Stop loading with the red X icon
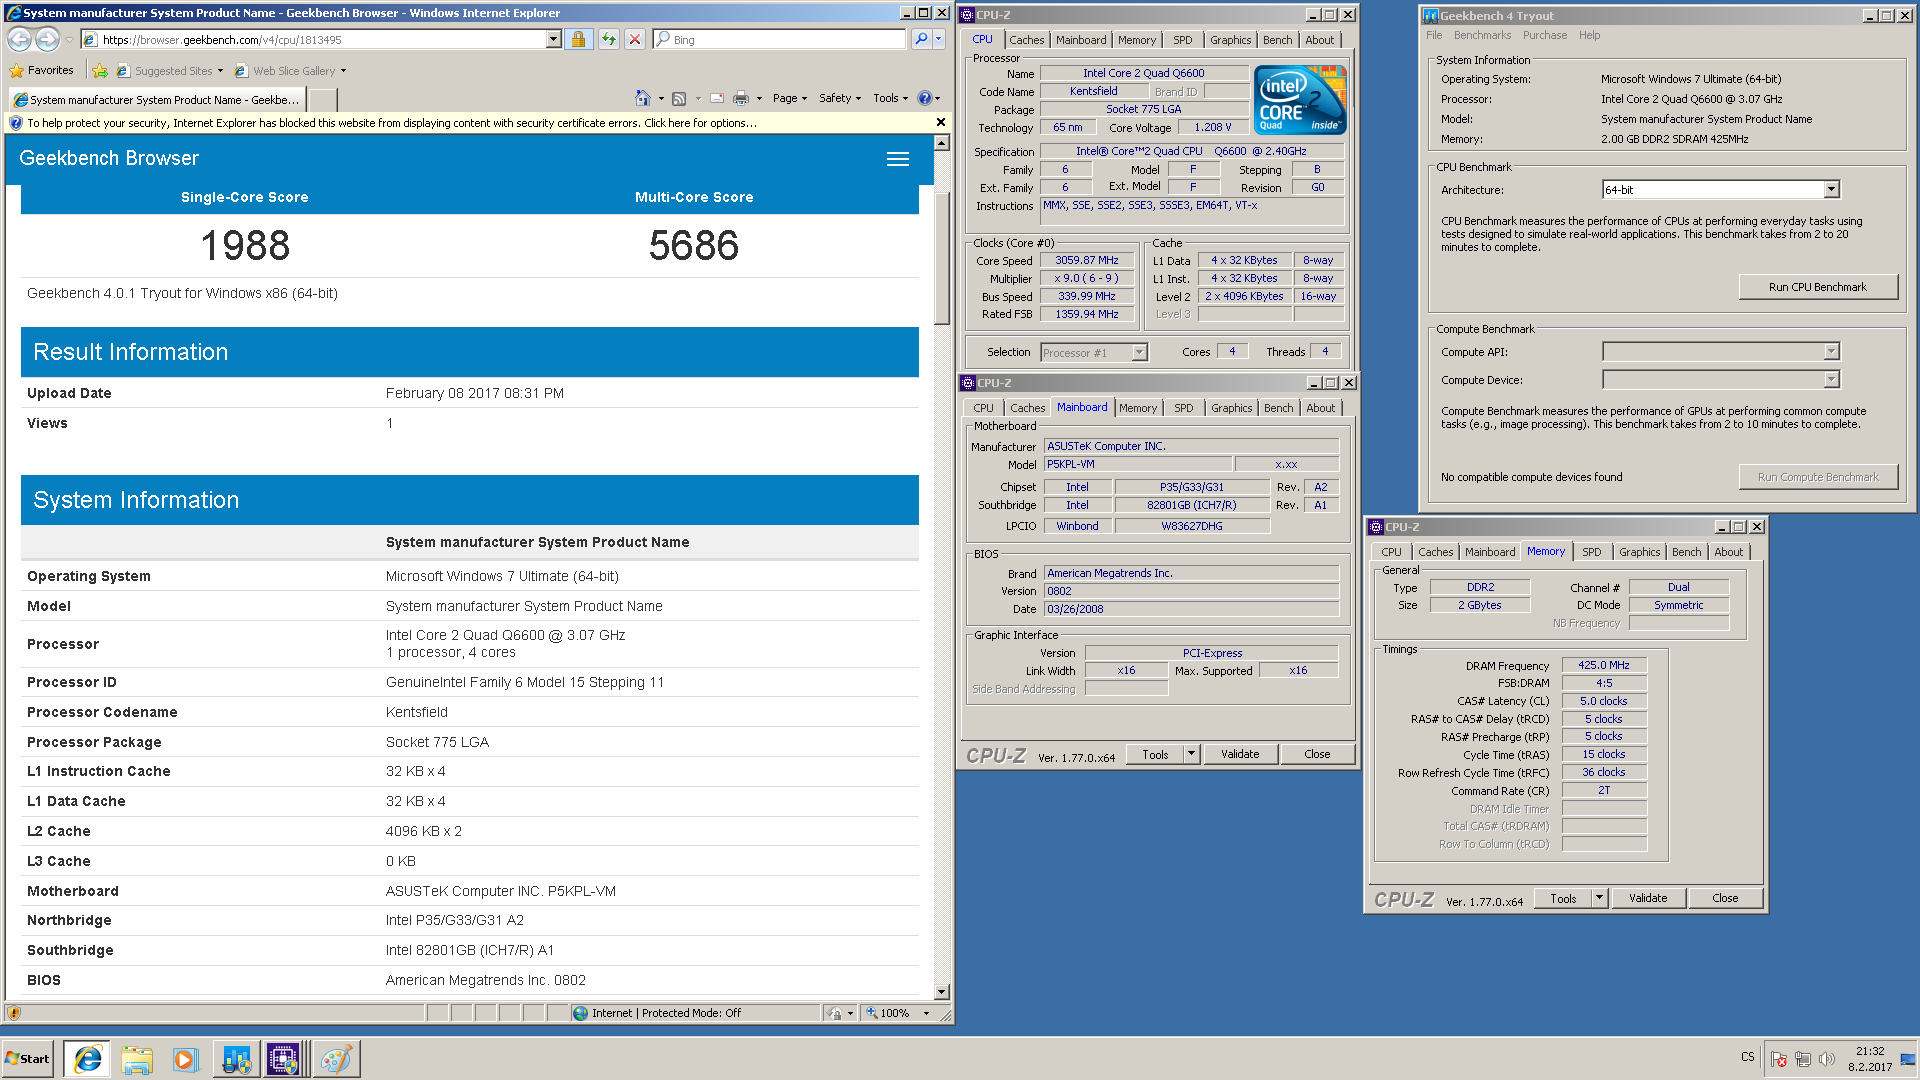This screenshot has width=1920, height=1080. pos(635,39)
